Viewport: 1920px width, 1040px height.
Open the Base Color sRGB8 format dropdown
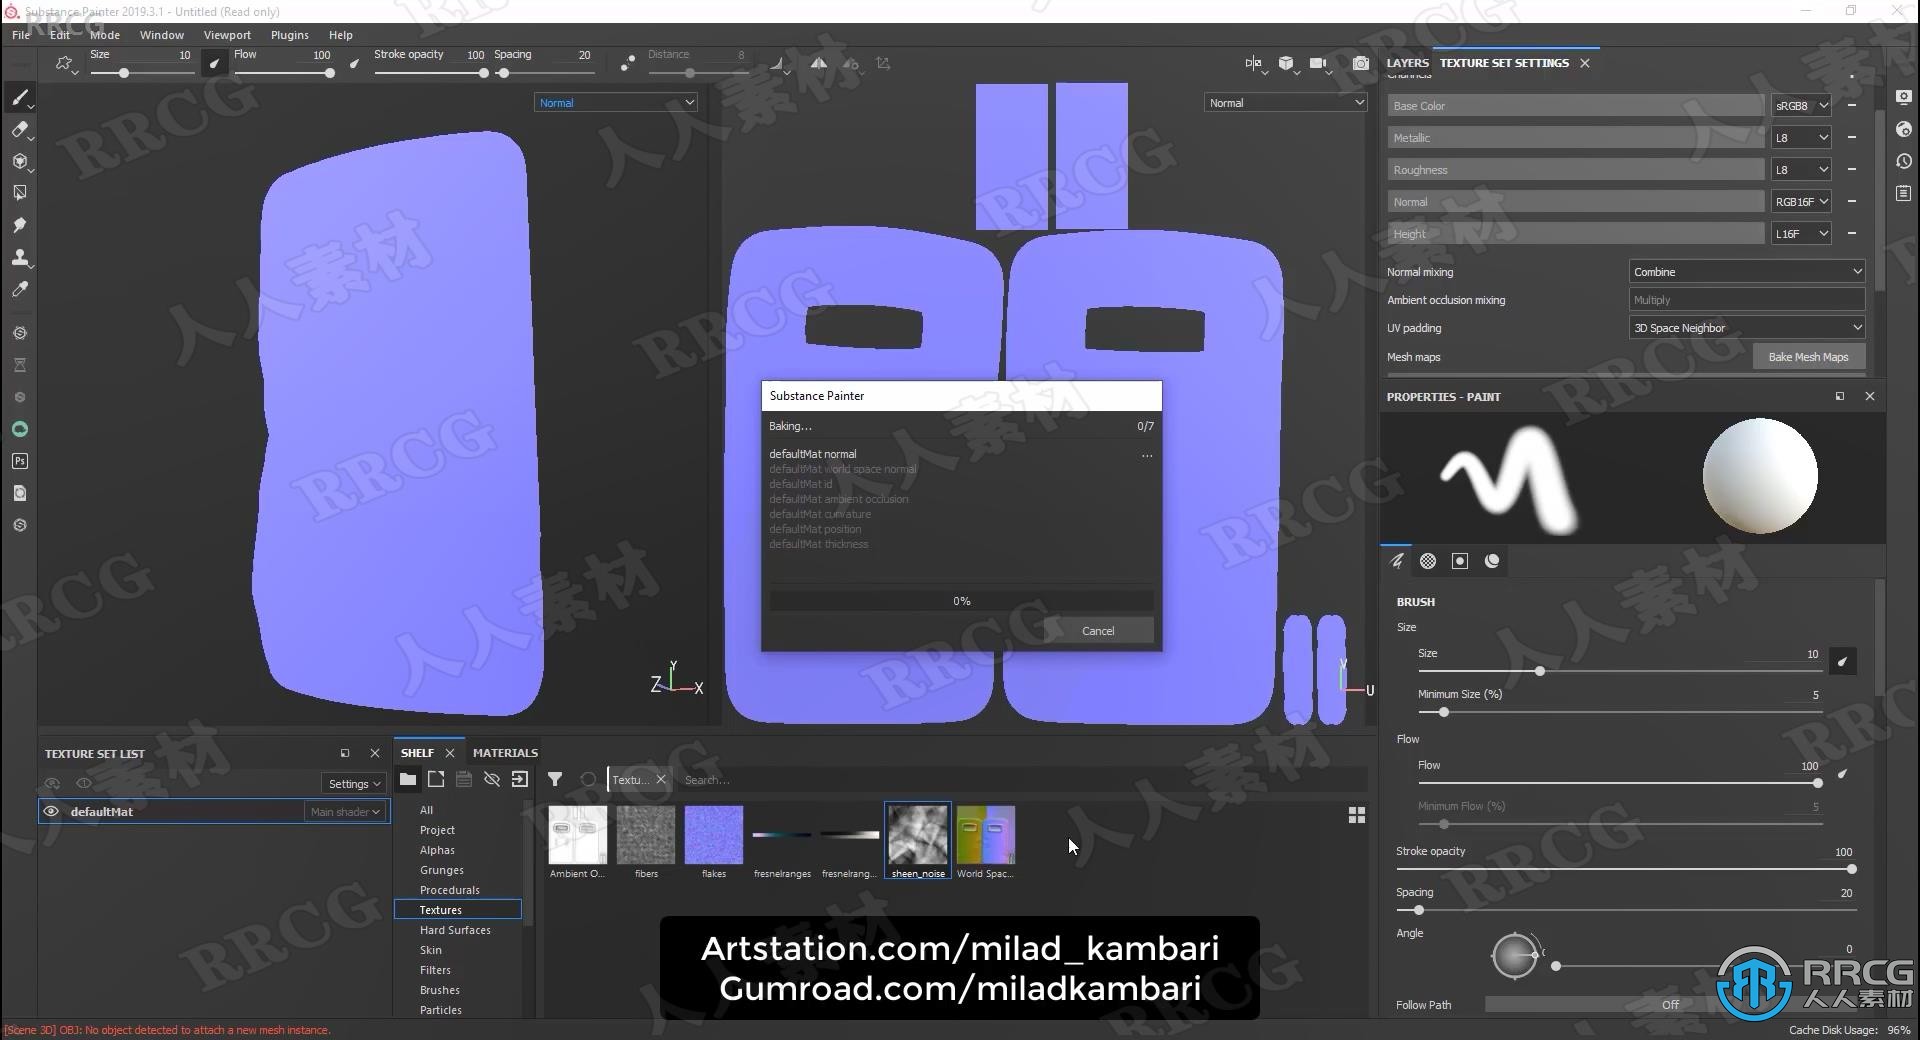(1801, 105)
